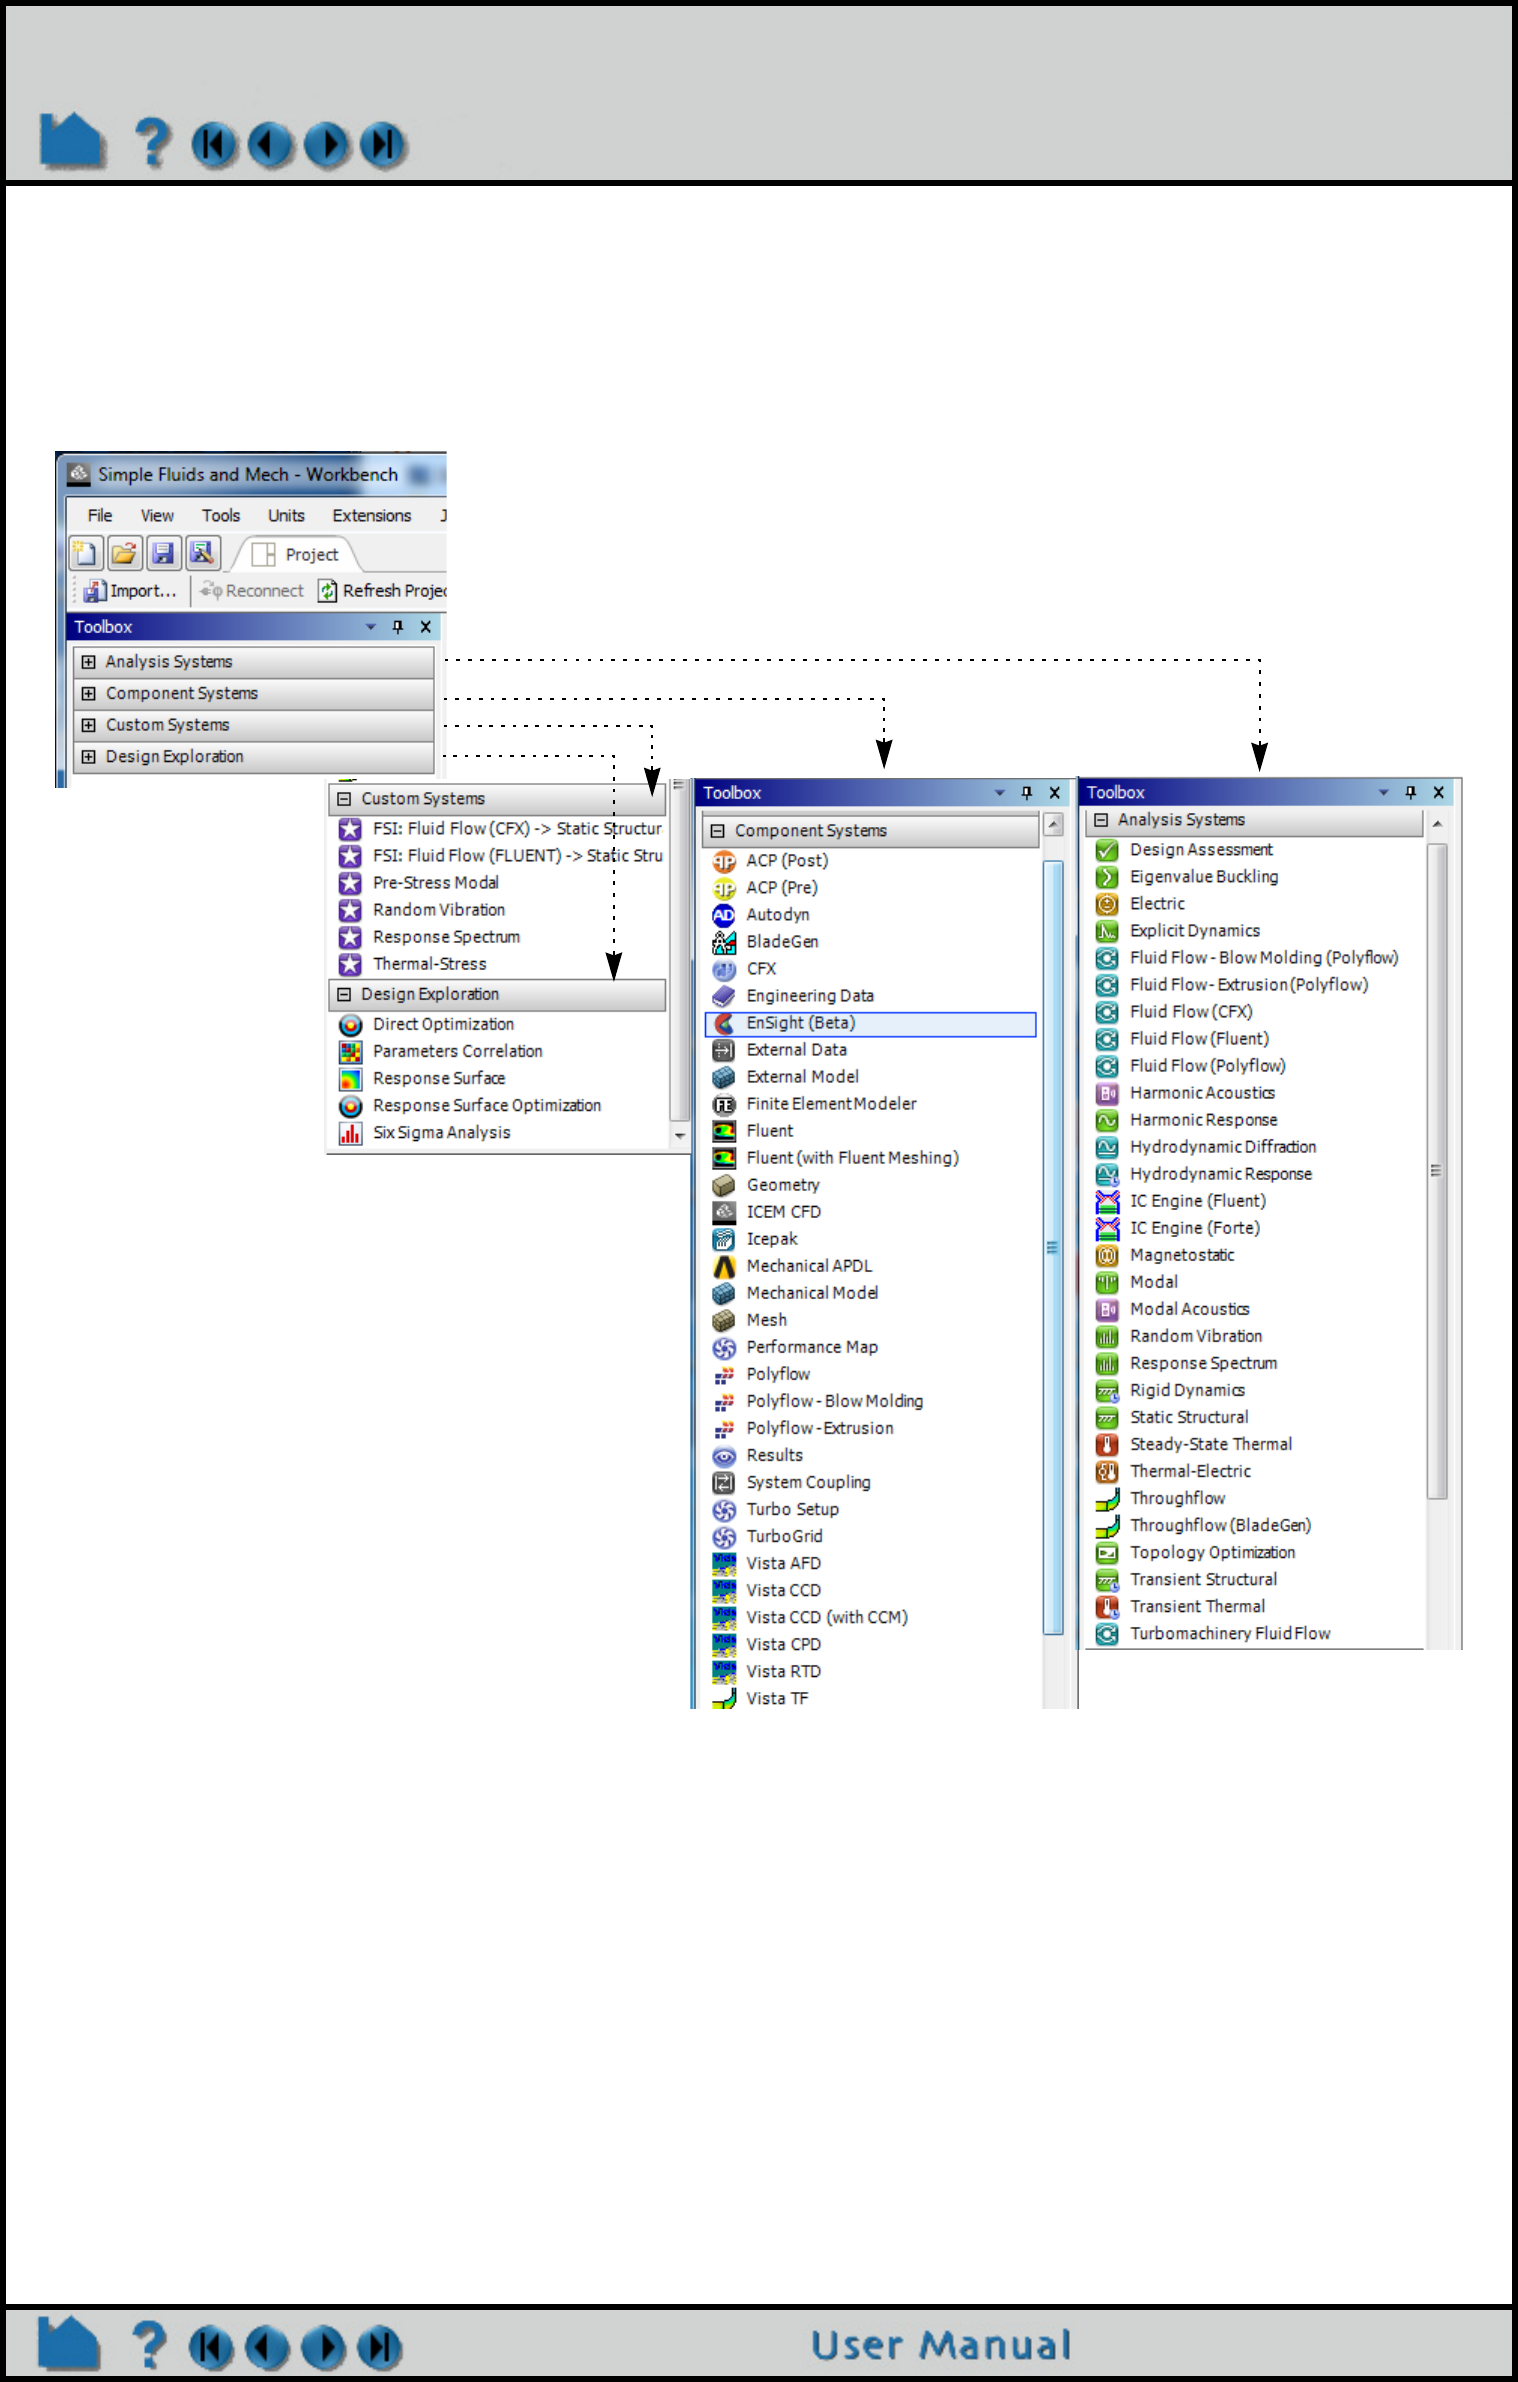Image resolution: width=1518 pixels, height=2382 pixels.
Task: Click the EnSight (Beta) icon
Action: point(724,1023)
